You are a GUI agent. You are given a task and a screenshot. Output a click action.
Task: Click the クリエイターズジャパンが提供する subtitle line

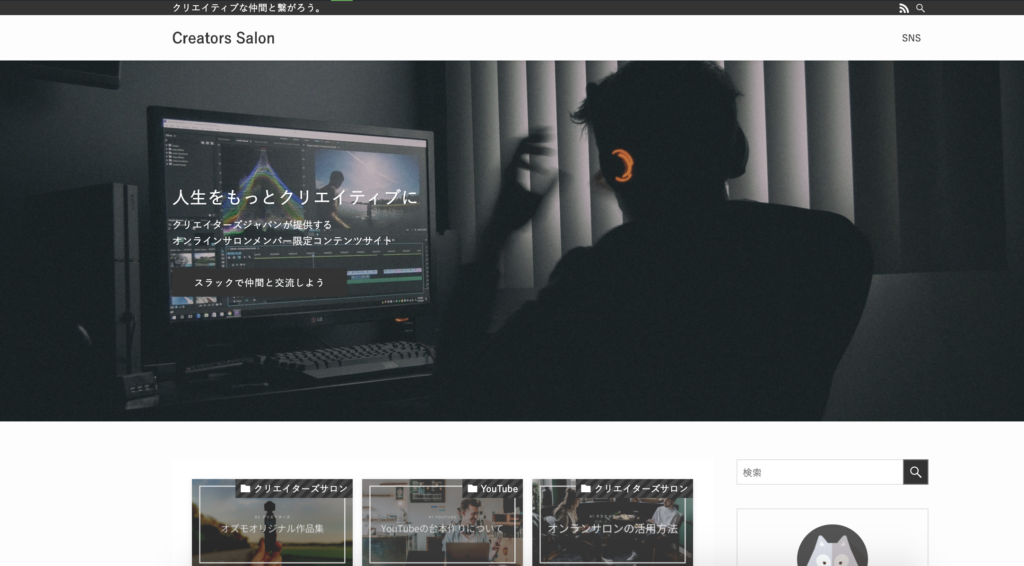[x=252, y=224]
